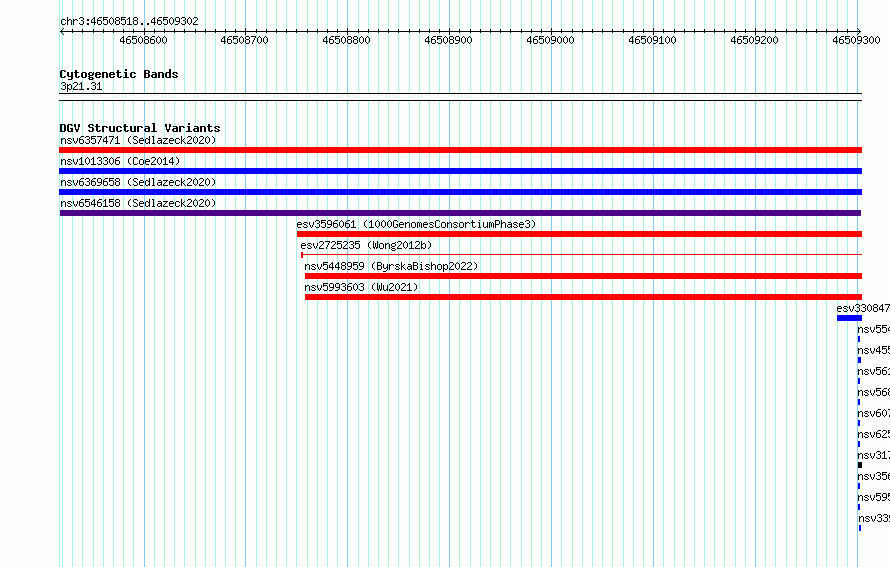Open variant nsv6369658 (Sedlazeck2020) label

coord(138,182)
